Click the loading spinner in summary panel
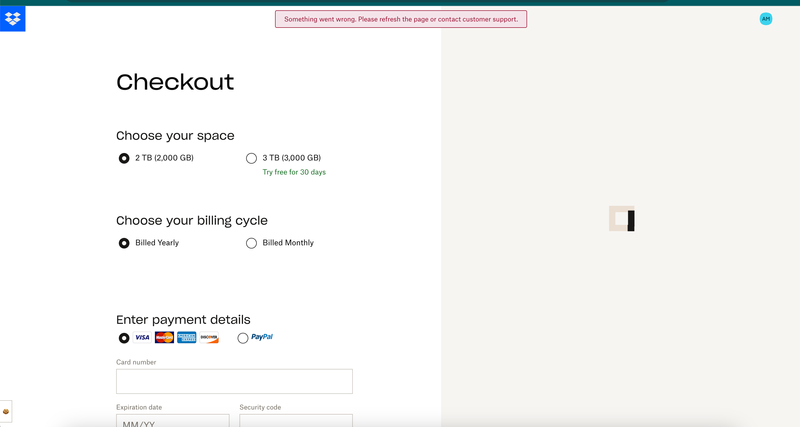The image size is (800, 427). pos(622,219)
